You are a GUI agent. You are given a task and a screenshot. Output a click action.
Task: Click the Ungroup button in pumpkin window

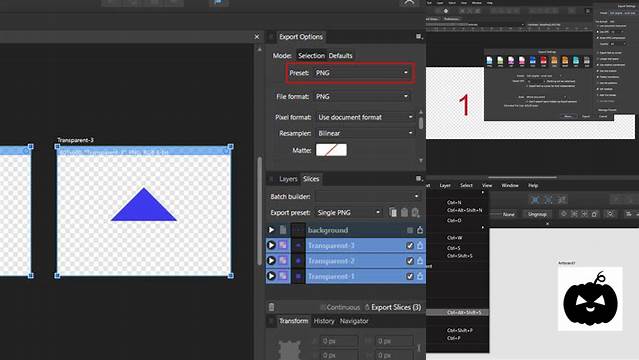(537, 214)
